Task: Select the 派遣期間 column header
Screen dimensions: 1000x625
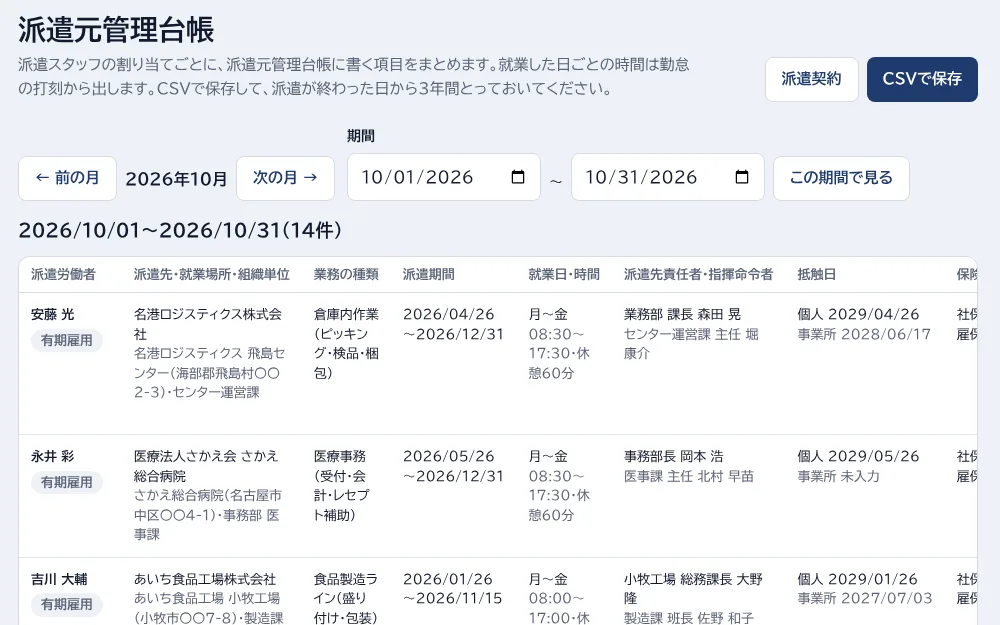Action: pyautogui.click(x=429, y=274)
